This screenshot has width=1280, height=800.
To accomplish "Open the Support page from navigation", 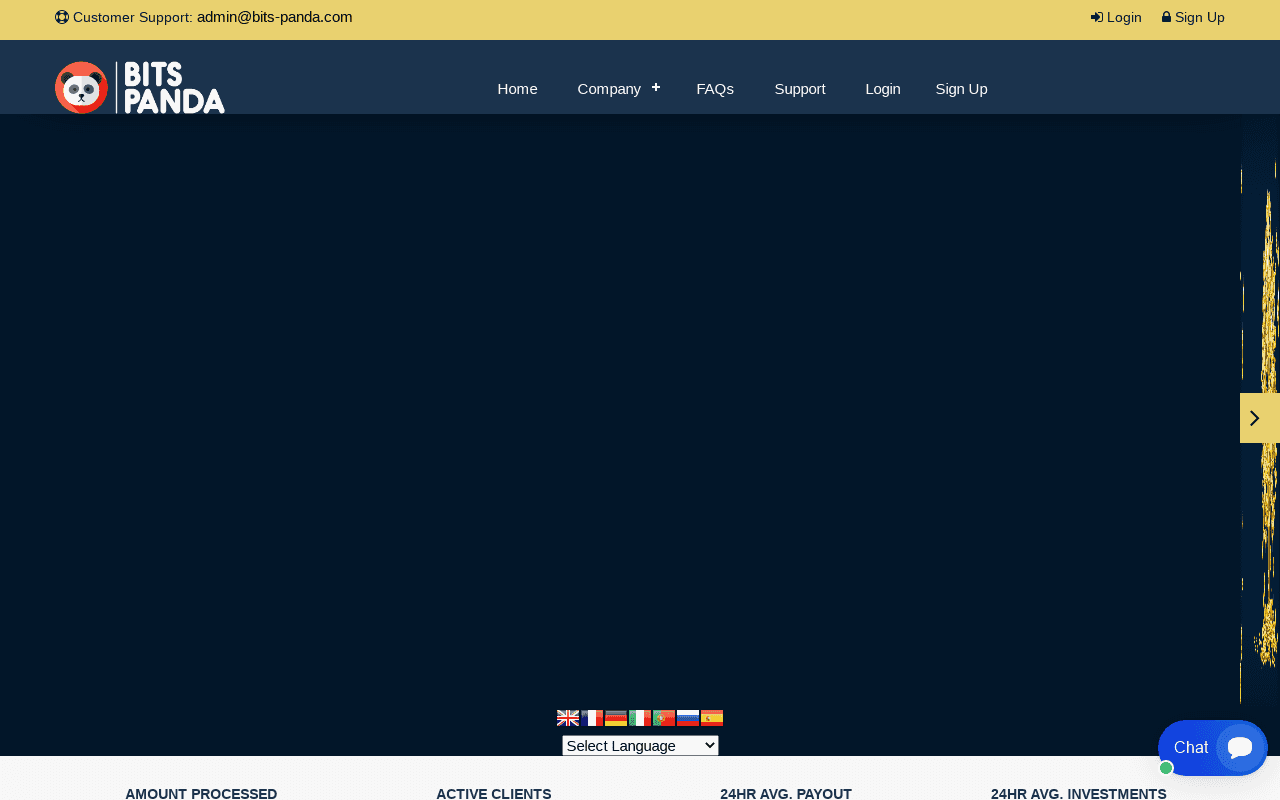I will click(799, 89).
